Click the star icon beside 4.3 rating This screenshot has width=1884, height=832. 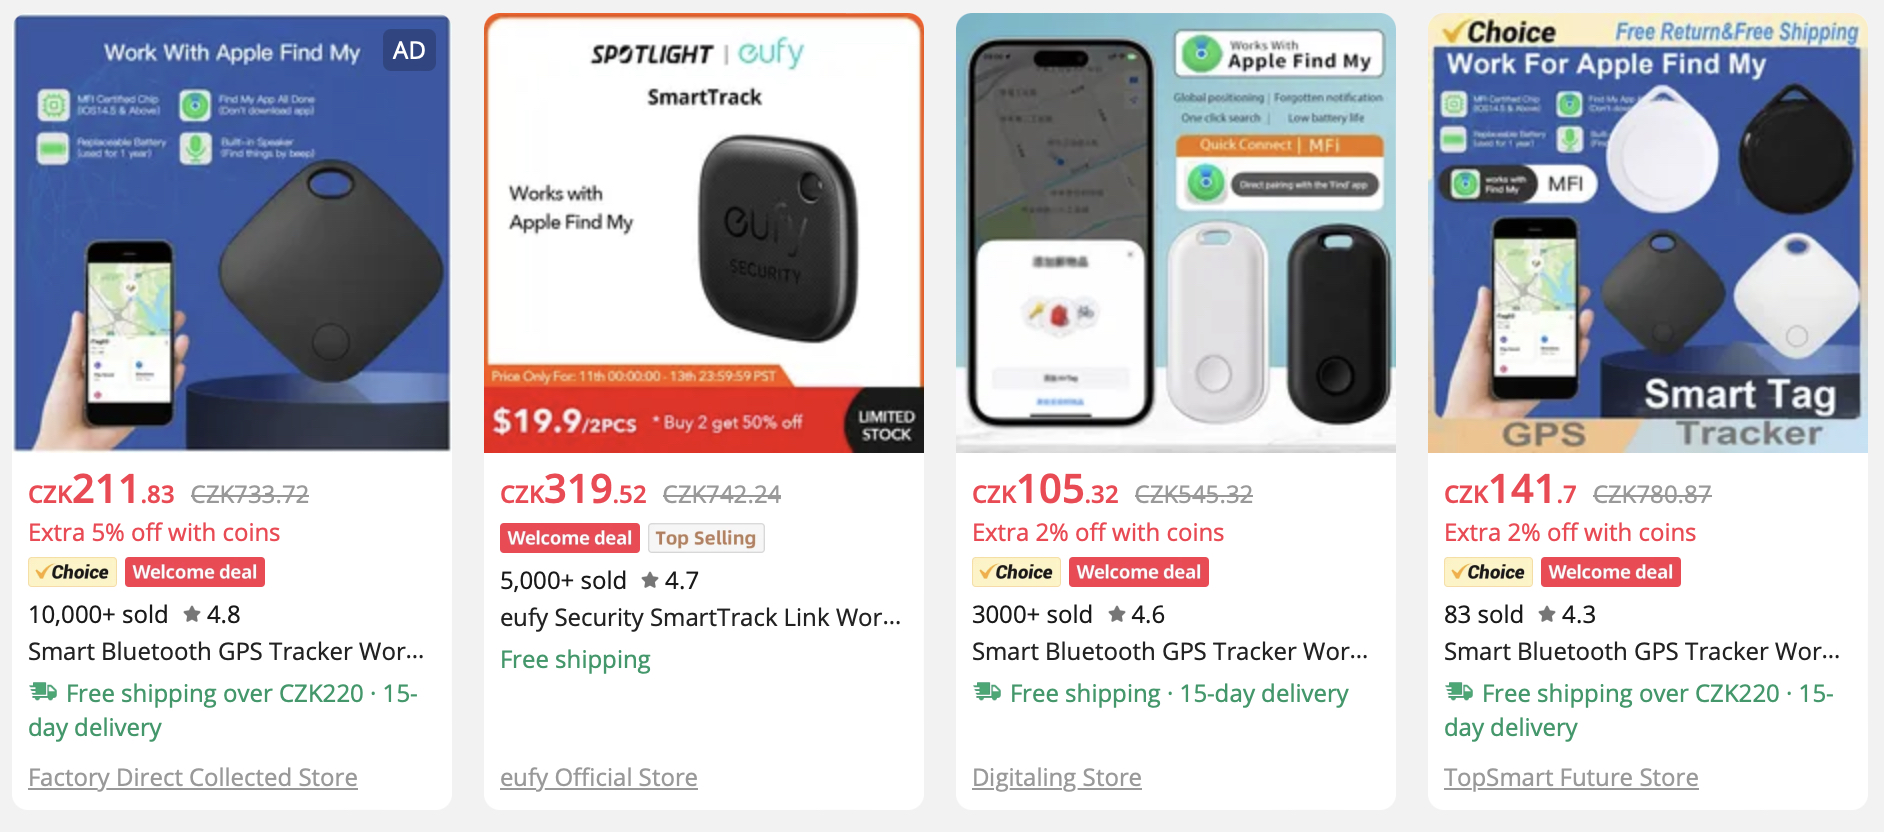pos(1547,614)
